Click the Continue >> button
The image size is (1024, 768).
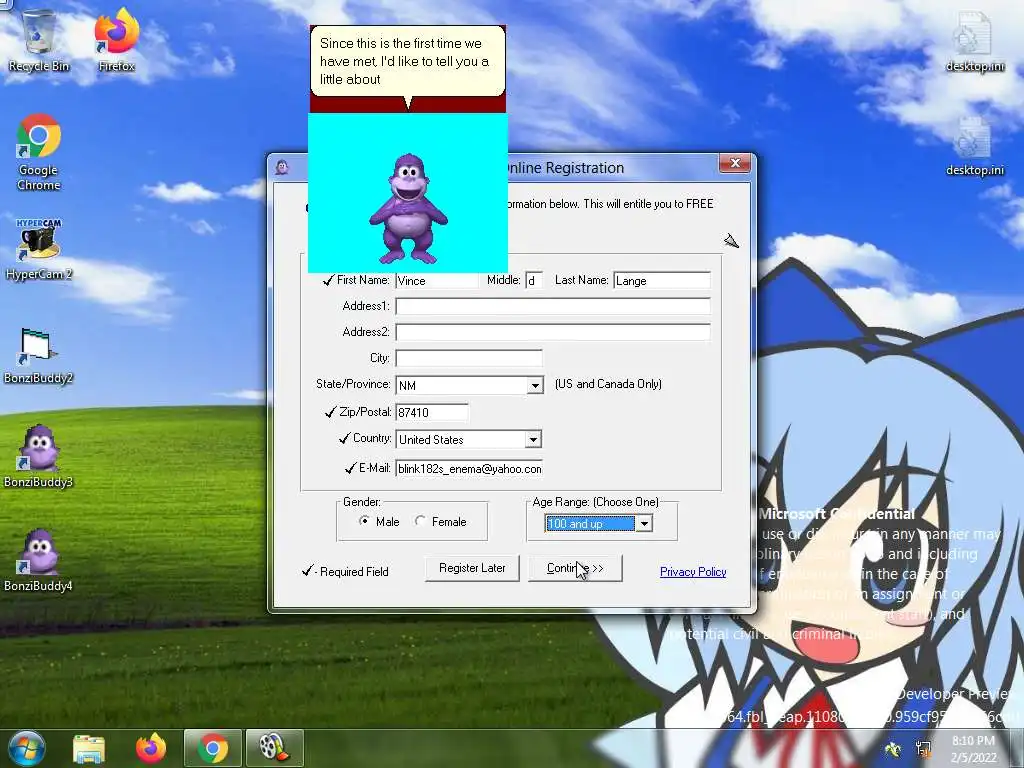pyautogui.click(x=575, y=568)
